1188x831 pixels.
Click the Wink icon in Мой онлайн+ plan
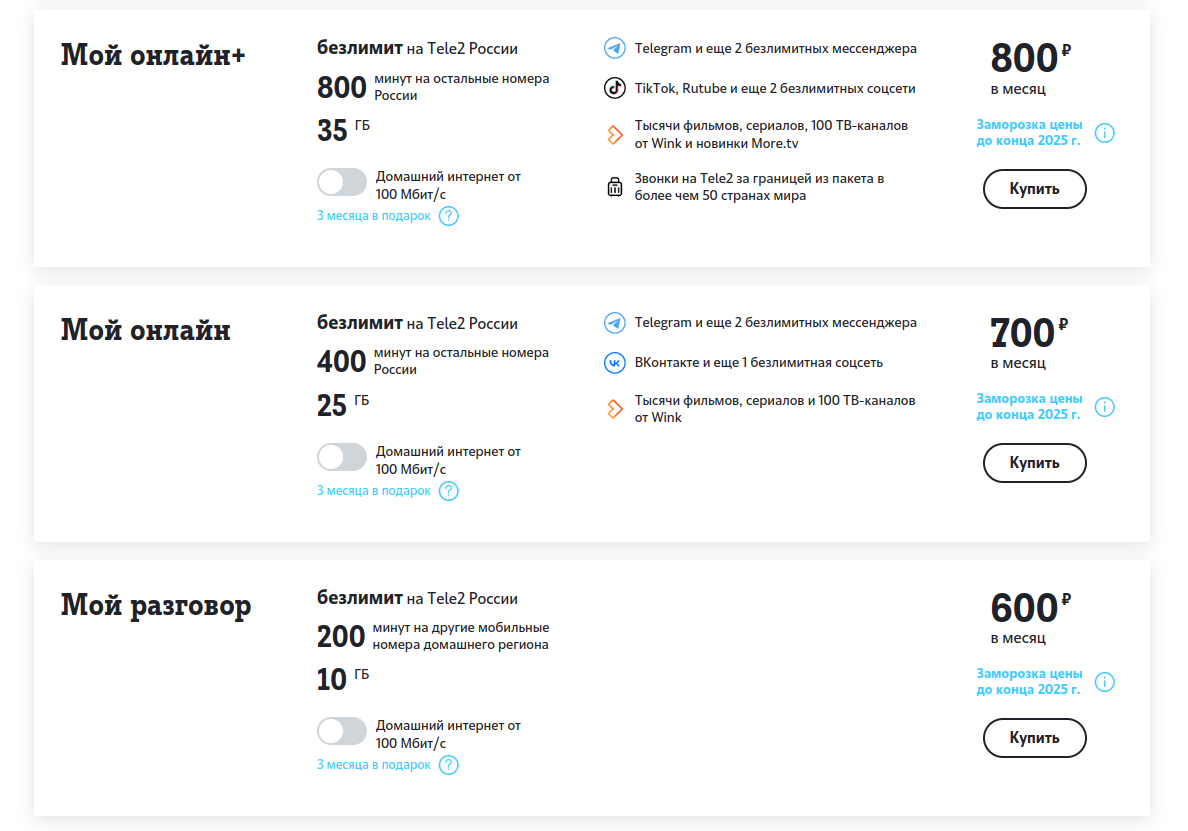614,135
